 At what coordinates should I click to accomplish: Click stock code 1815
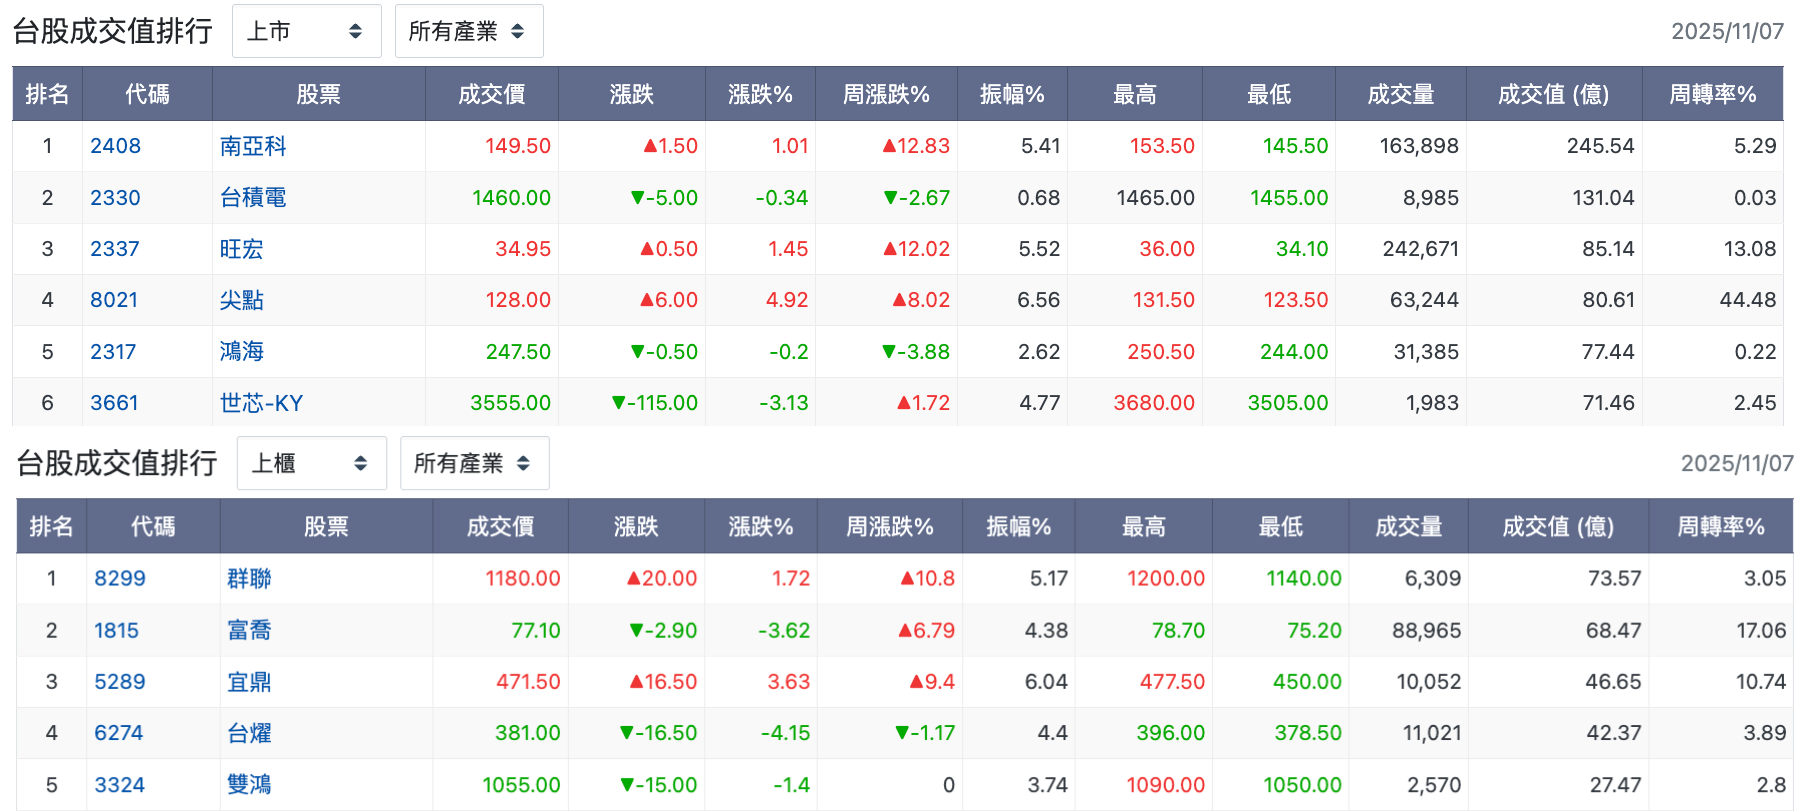116,631
